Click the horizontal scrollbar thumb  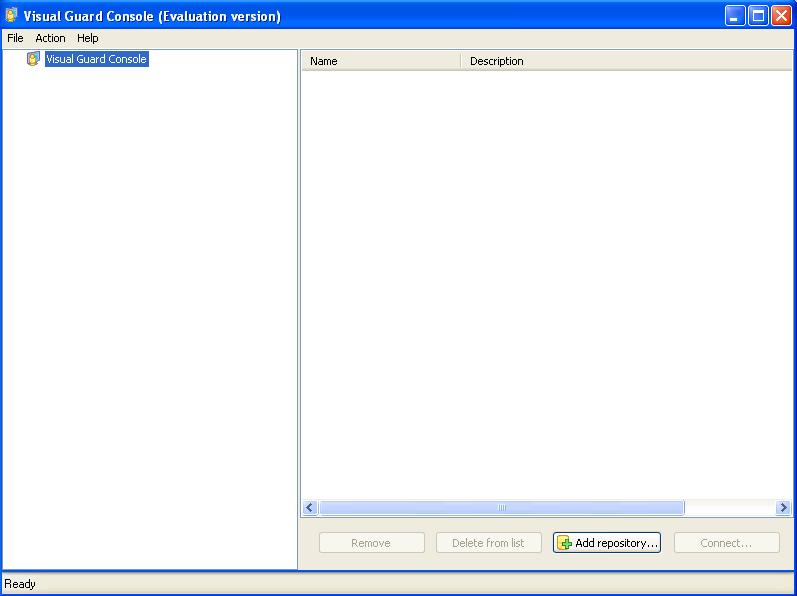point(501,508)
